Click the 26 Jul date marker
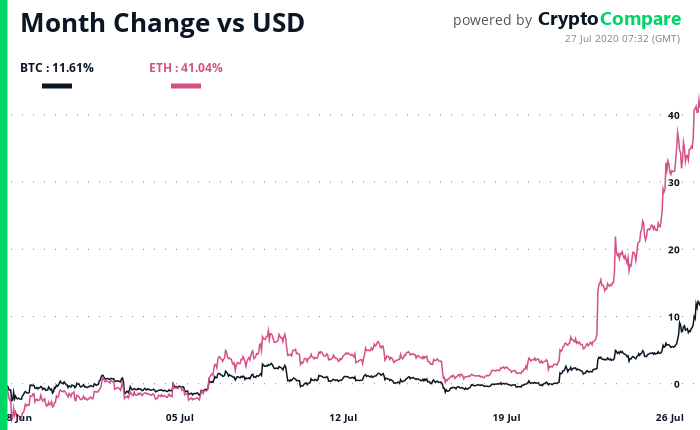 [671, 417]
